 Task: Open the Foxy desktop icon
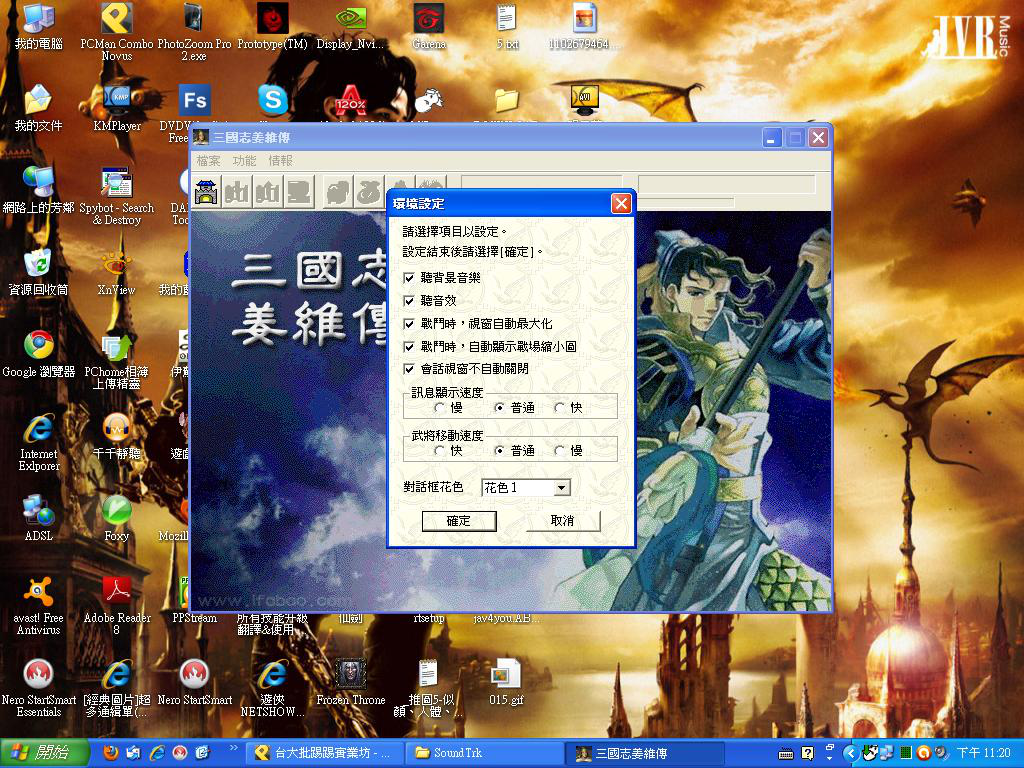tap(117, 510)
